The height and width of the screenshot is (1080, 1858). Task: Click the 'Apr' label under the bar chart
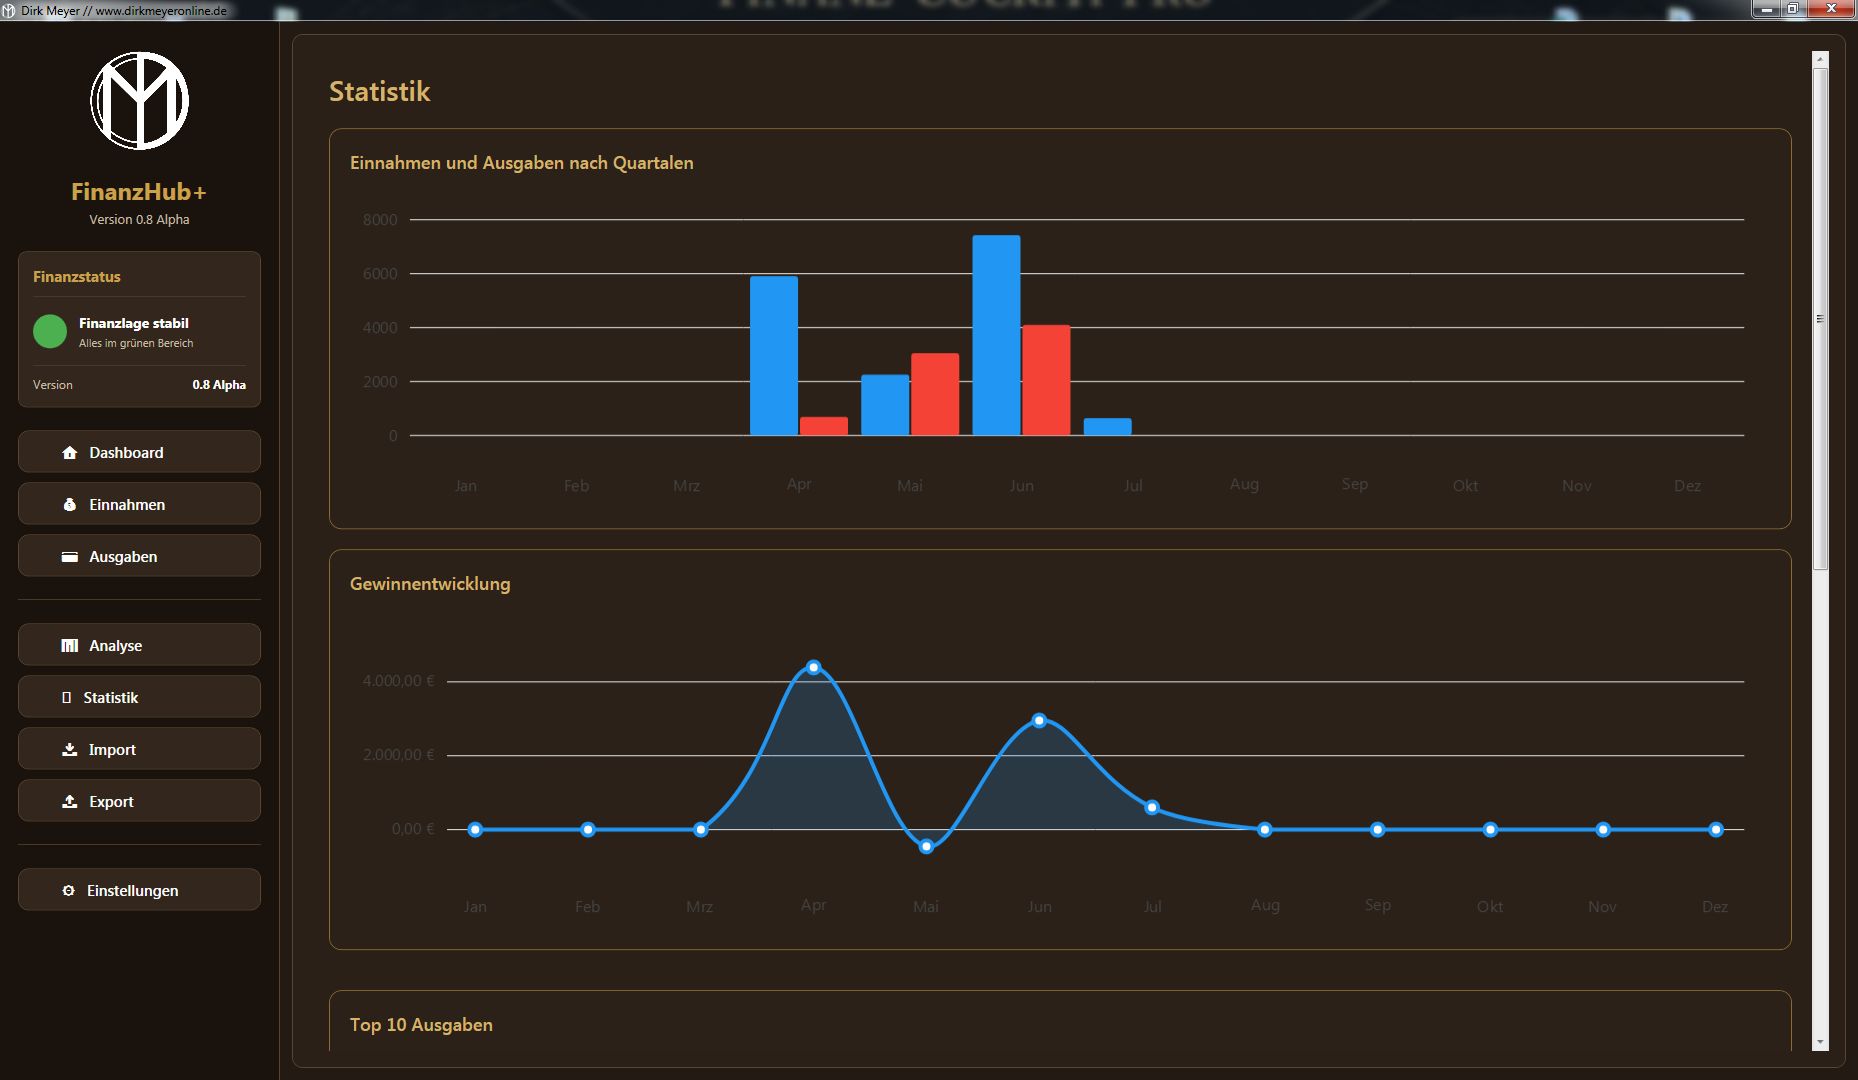point(799,485)
